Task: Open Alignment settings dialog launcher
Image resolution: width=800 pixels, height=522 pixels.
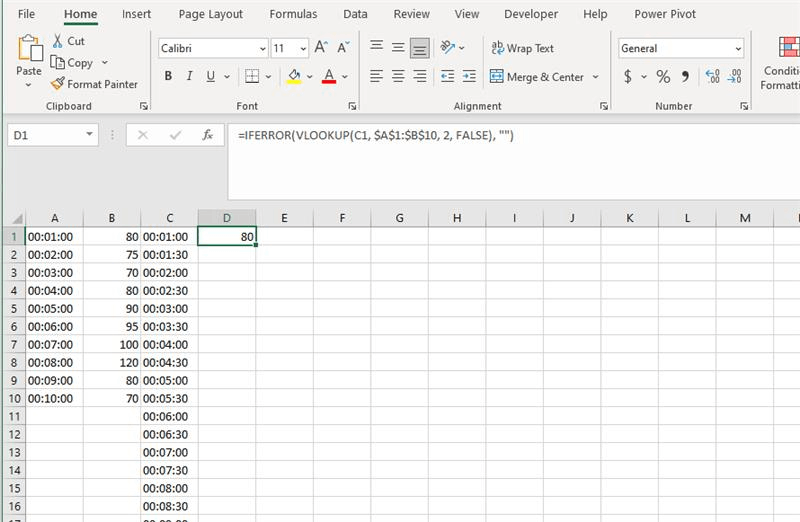Action: (x=604, y=106)
